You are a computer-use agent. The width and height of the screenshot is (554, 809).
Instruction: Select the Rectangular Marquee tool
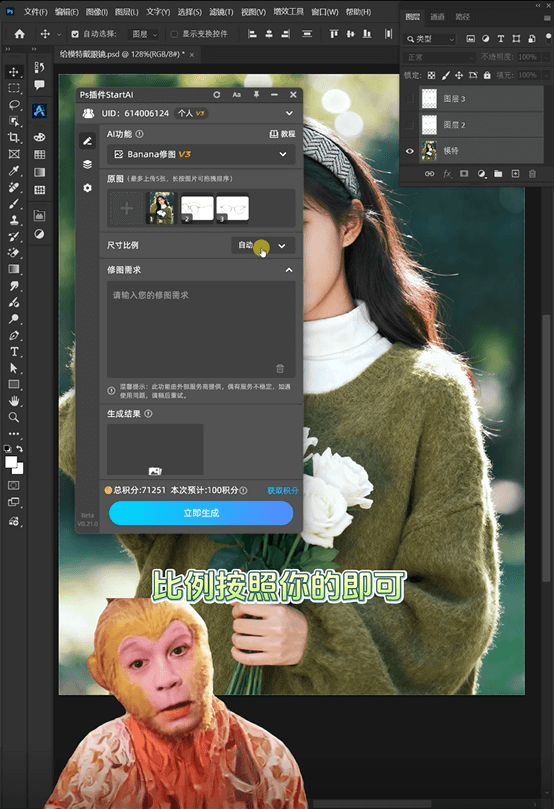coord(14,88)
